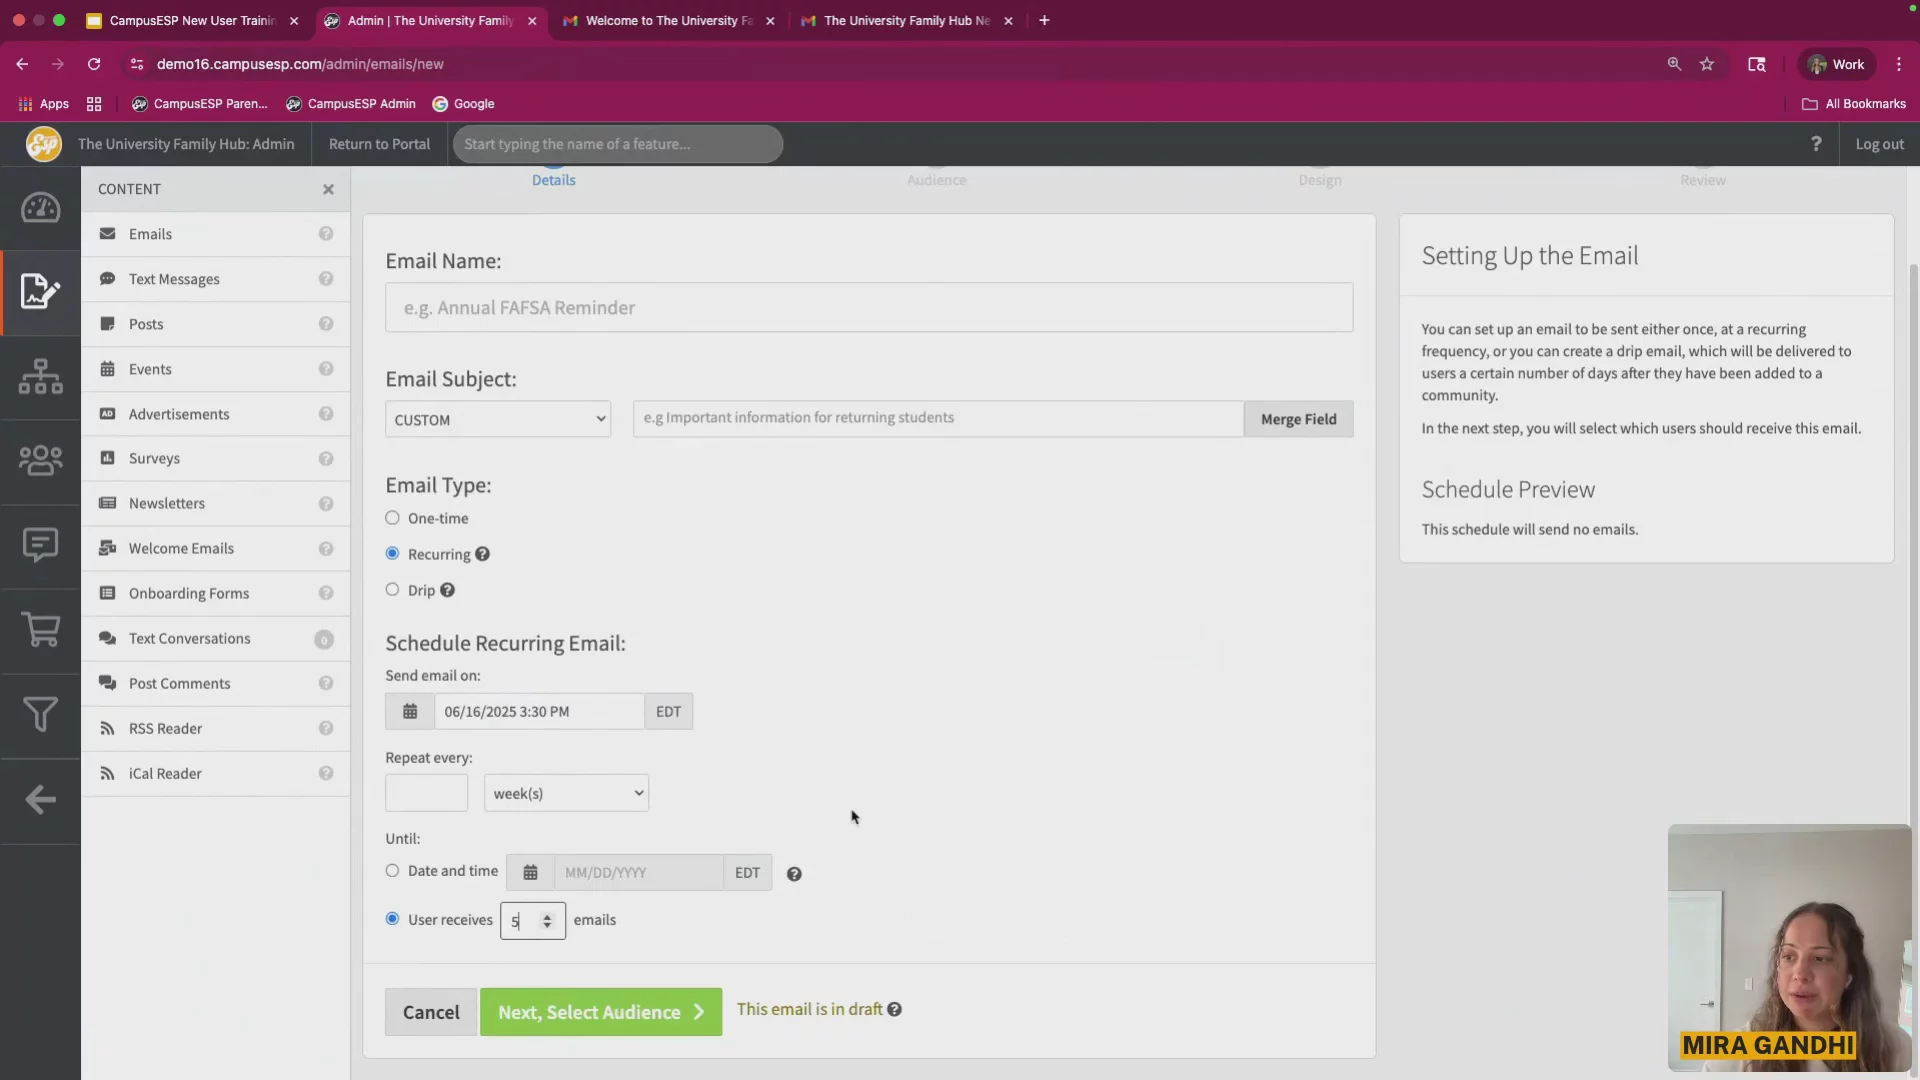
Task: Click the Merge Field button
Action: point(1298,419)
